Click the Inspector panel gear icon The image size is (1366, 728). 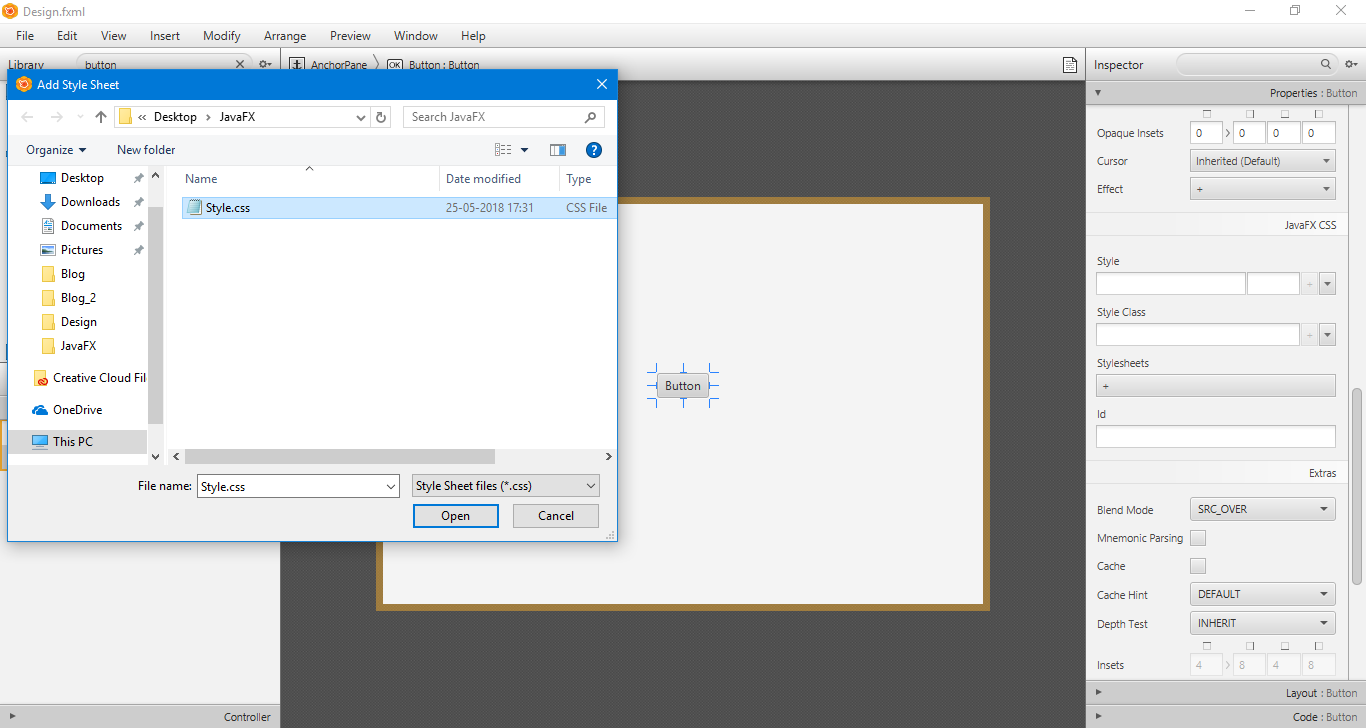pyautogui.click(x=1351, y=64)
